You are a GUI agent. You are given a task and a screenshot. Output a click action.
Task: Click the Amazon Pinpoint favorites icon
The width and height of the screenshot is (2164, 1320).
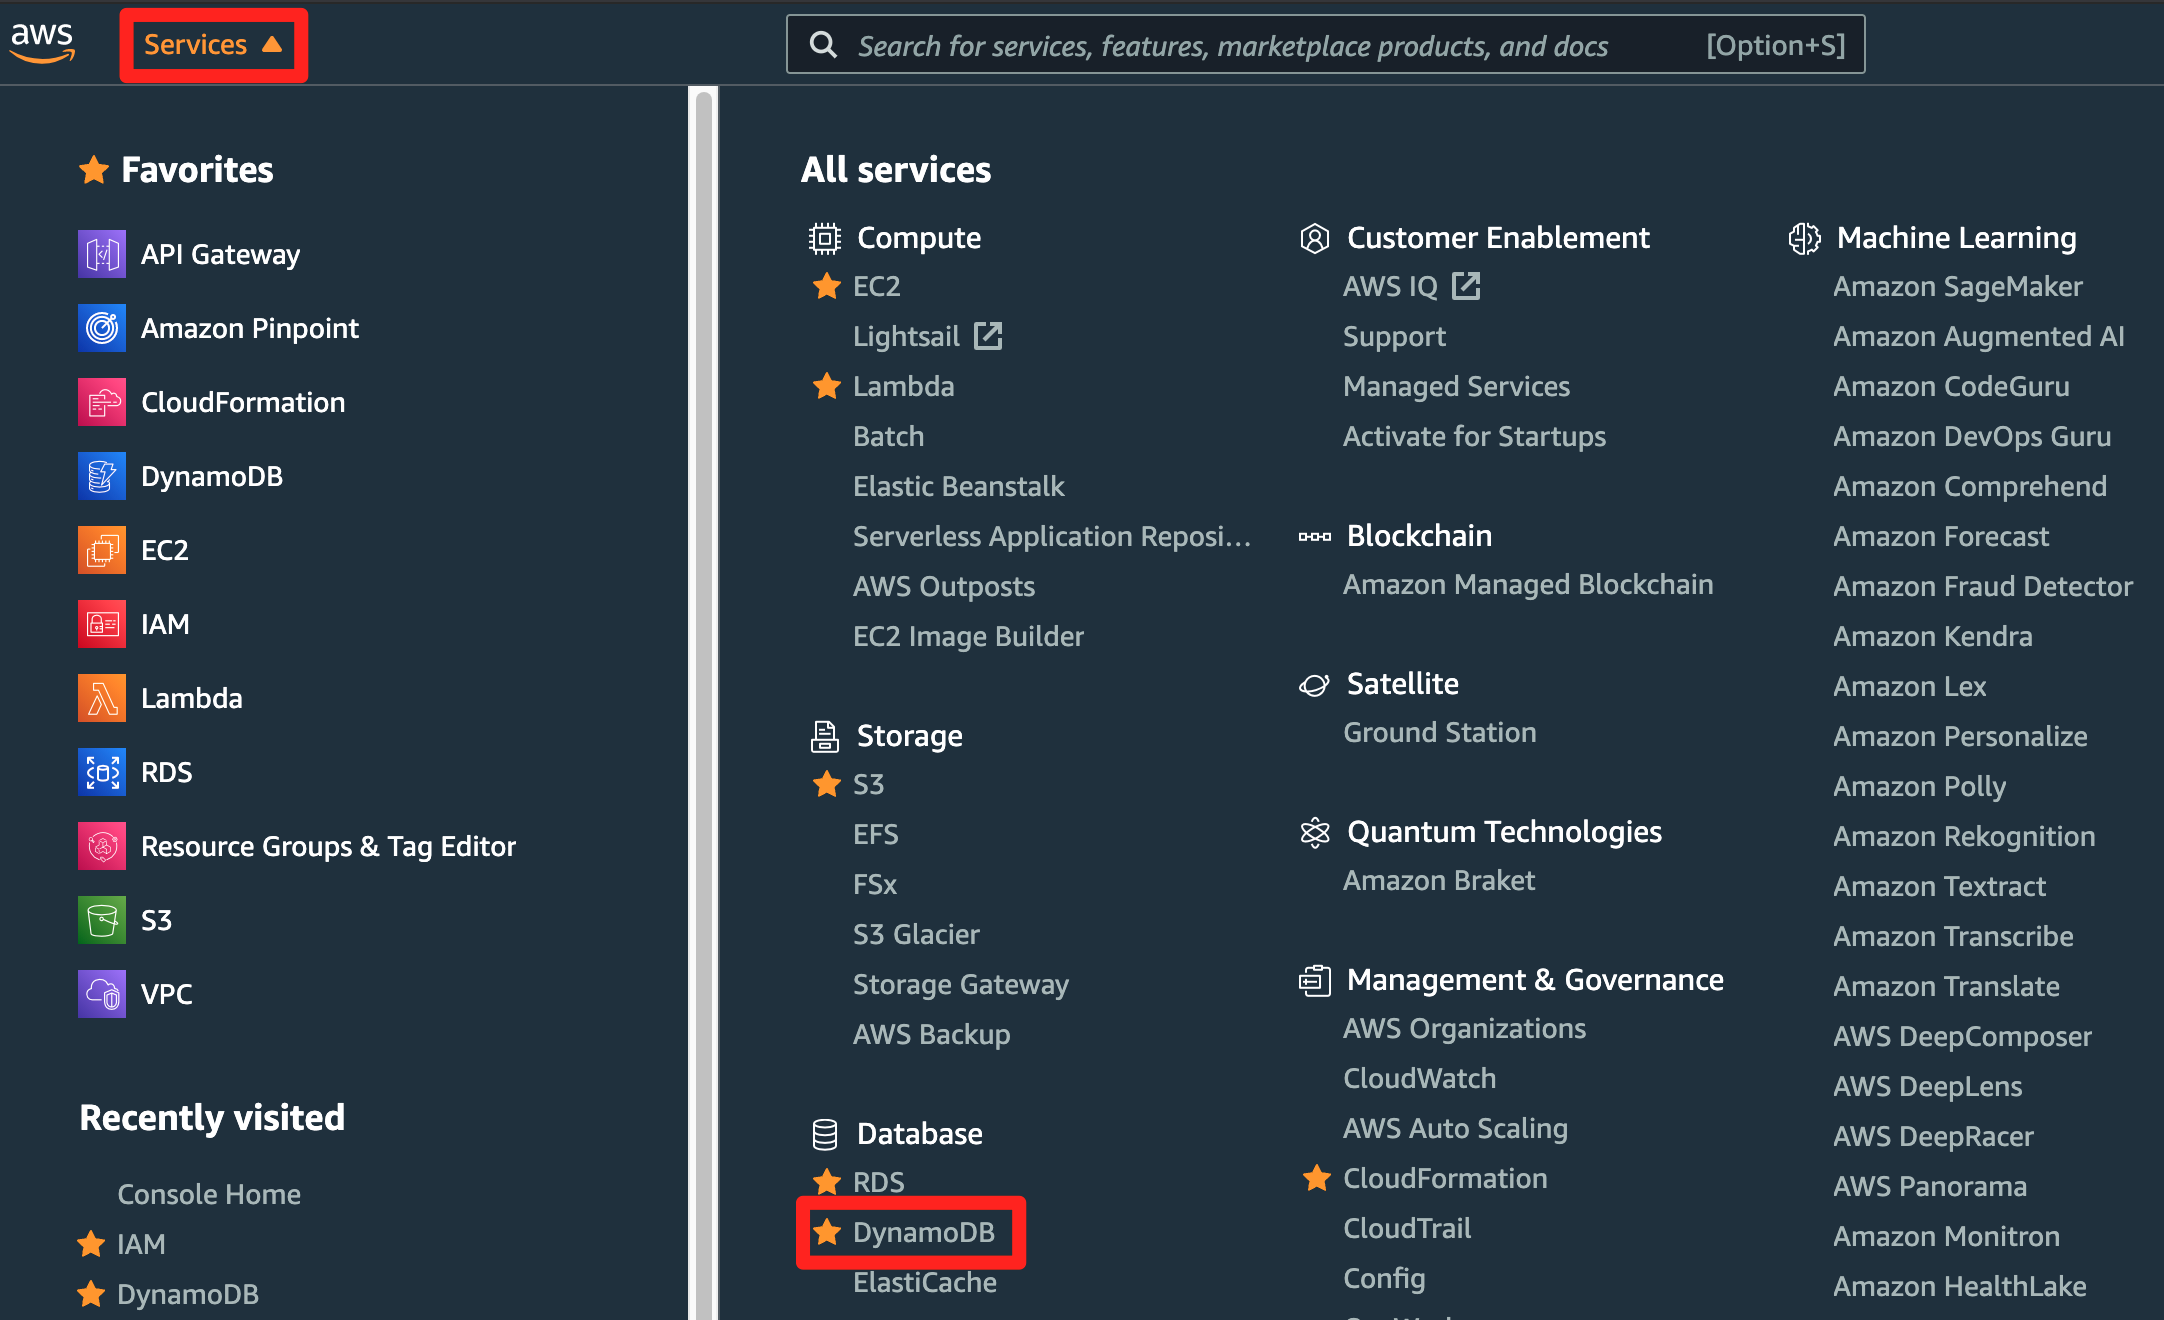click(x=102, y=328)
